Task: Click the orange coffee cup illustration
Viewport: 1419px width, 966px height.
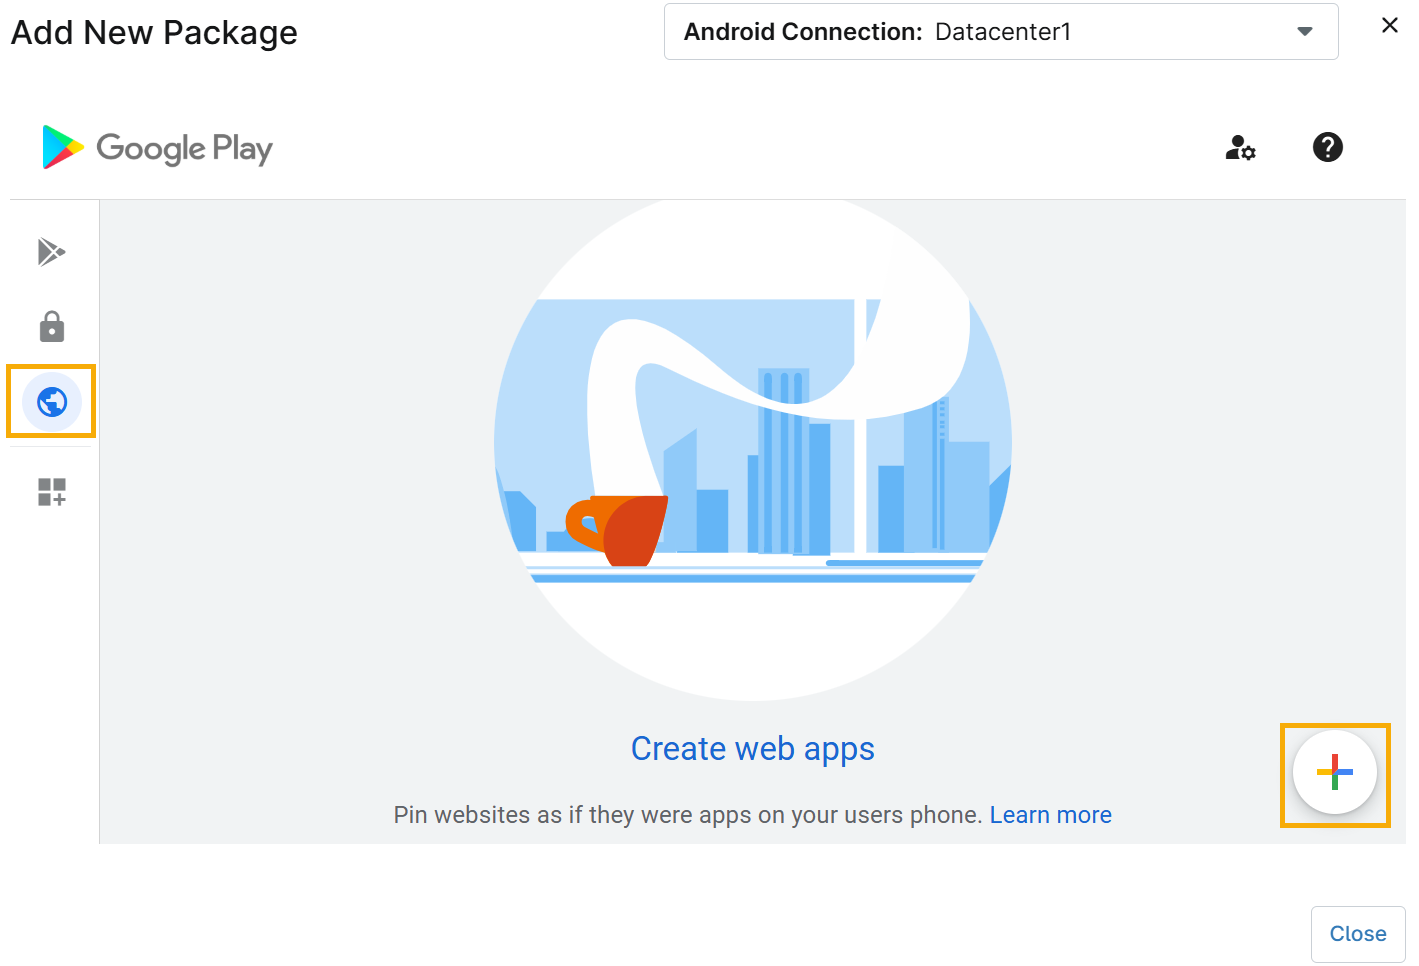Action: click(x=618, y=529)
